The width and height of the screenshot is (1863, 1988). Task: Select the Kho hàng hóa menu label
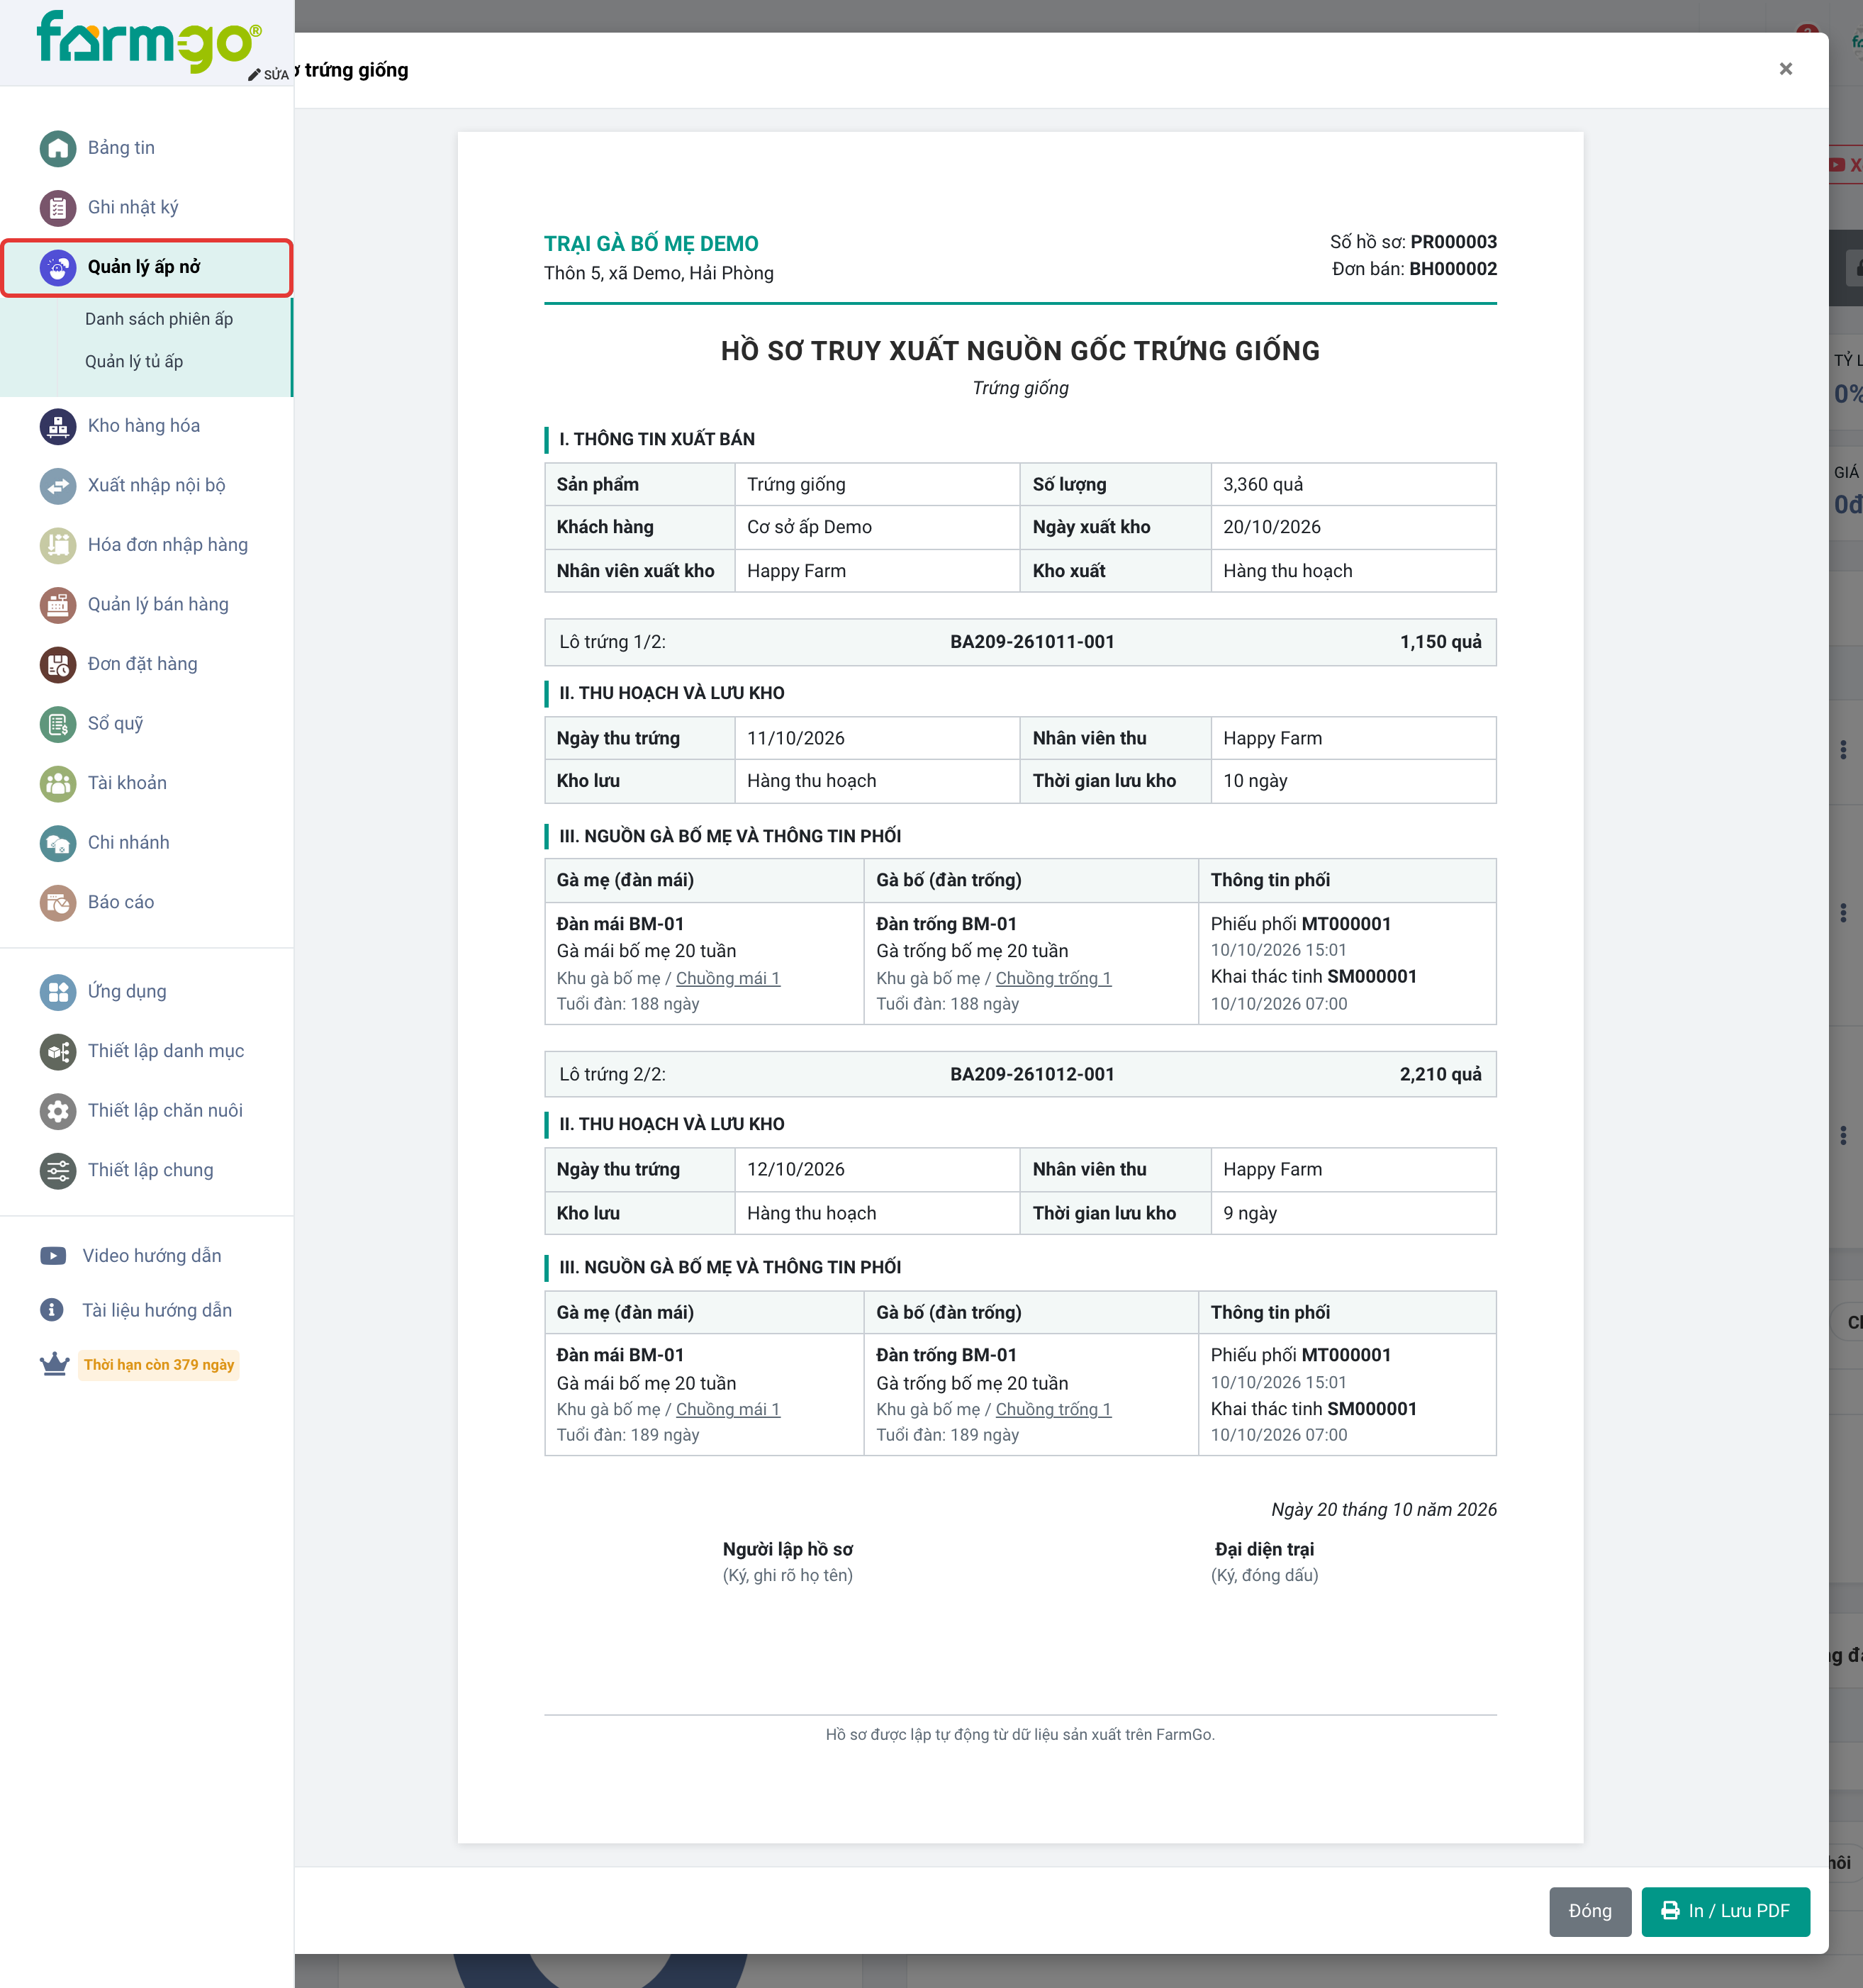pyautogui.click(x=144, y=426)
